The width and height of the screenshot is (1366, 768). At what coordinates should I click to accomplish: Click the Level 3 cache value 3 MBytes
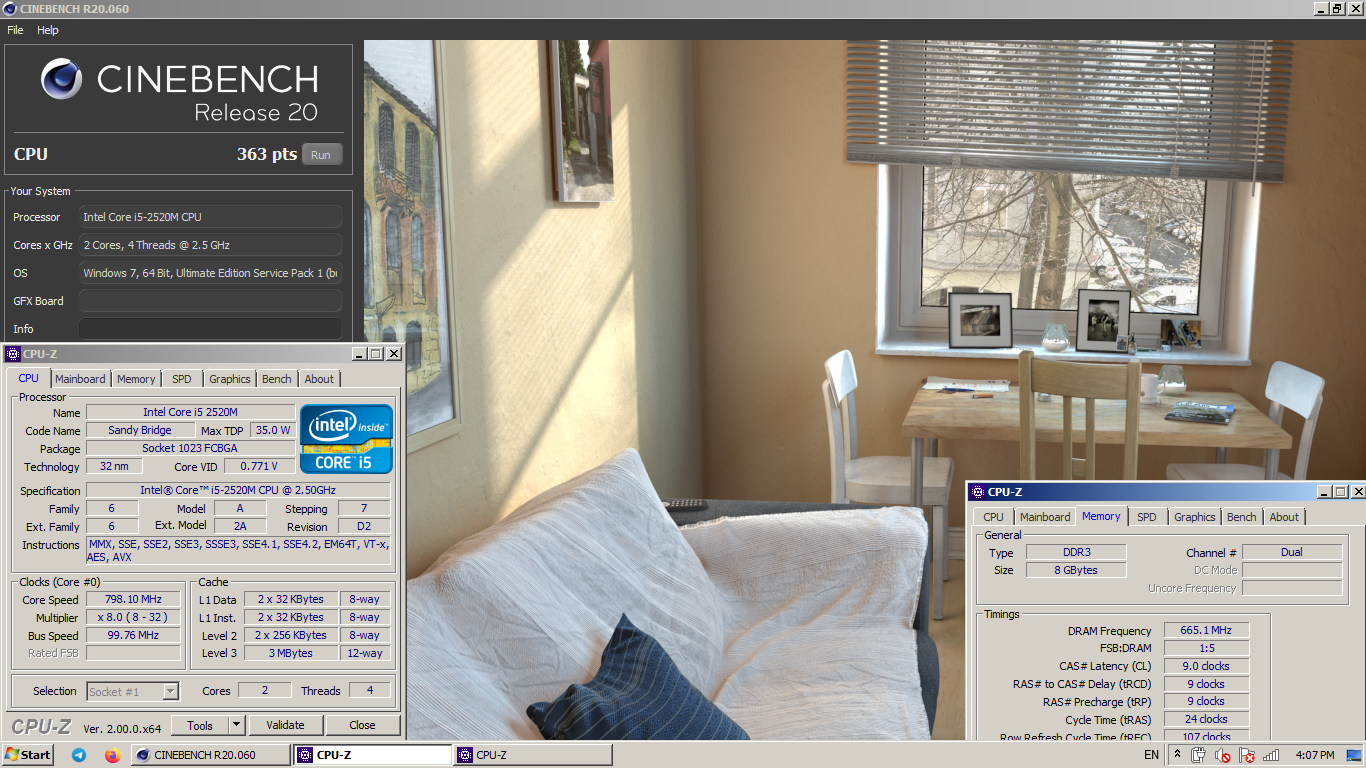pos(291,653)
